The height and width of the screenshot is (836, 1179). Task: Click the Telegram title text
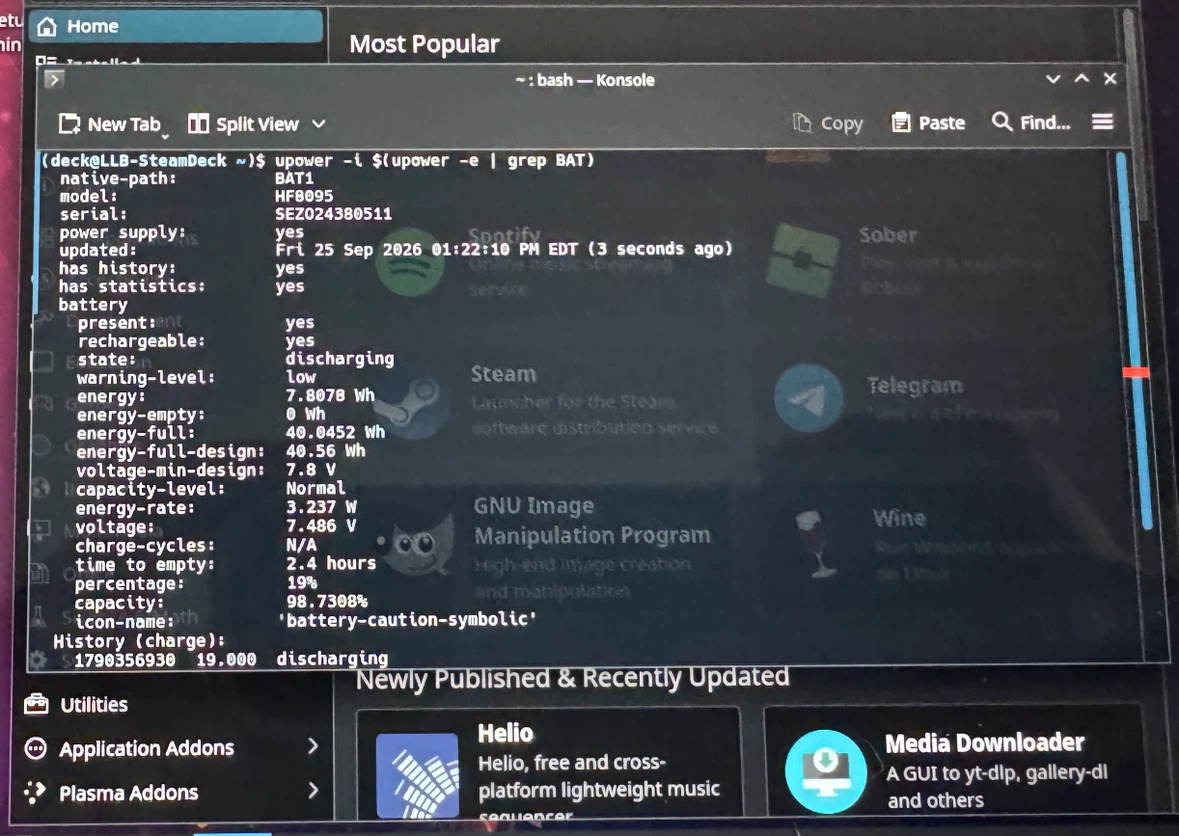pos(914,386)
